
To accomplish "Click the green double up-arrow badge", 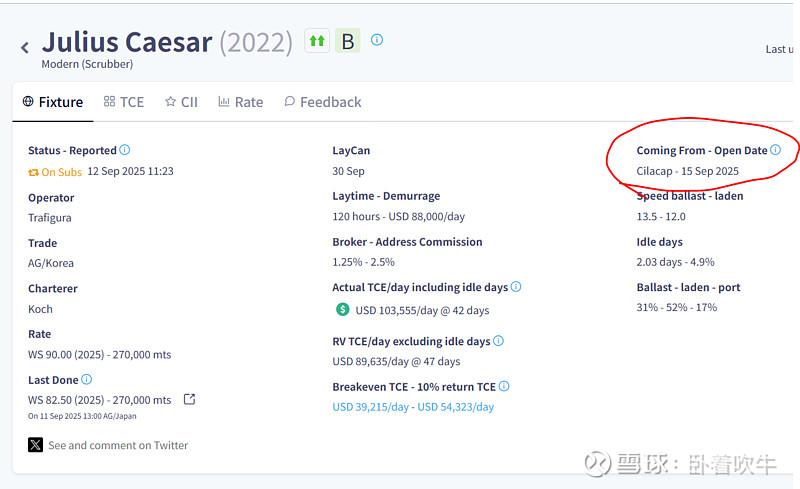I will 317,40.
